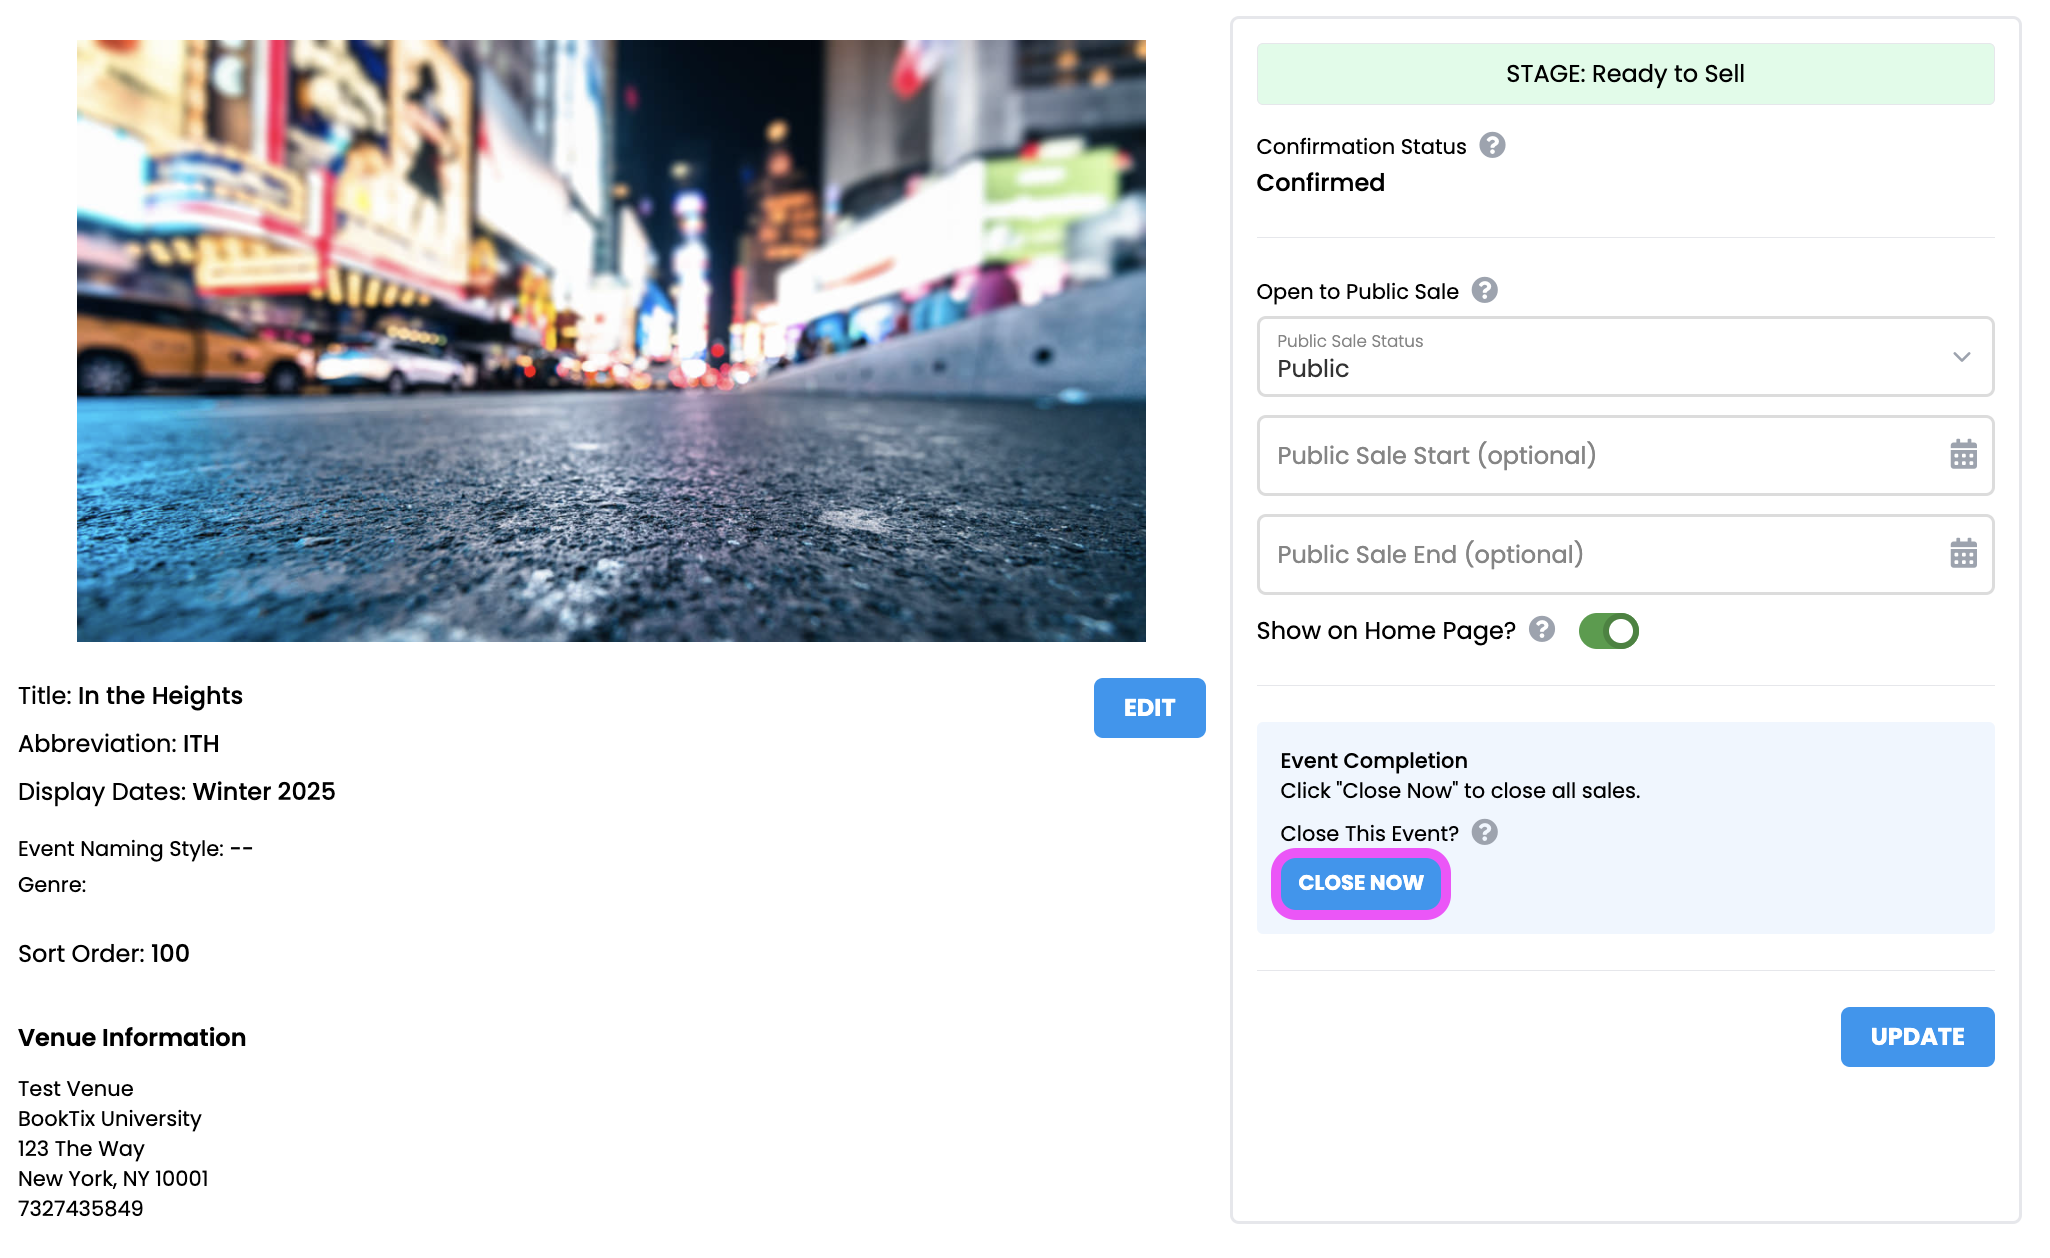Click Event Naming Style text

point(136,849)
